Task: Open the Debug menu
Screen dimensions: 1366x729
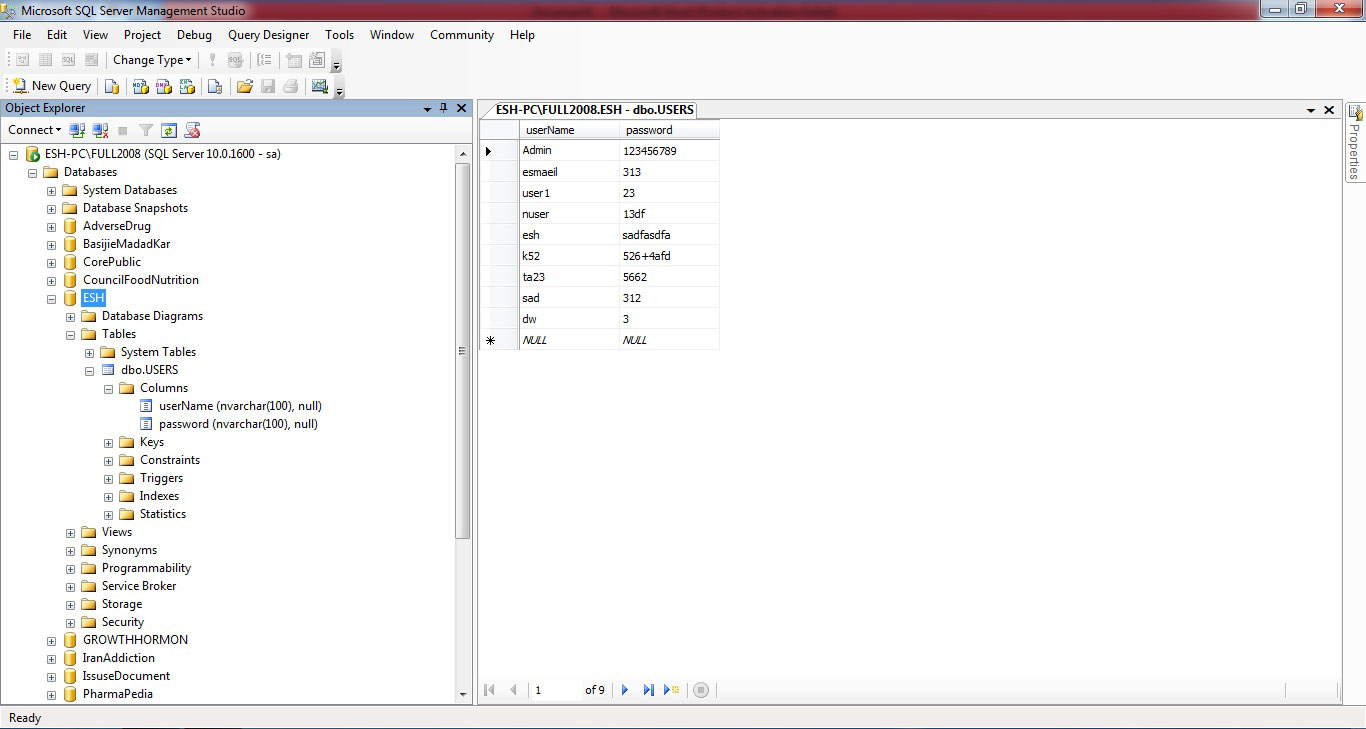Action: [195, 34]
